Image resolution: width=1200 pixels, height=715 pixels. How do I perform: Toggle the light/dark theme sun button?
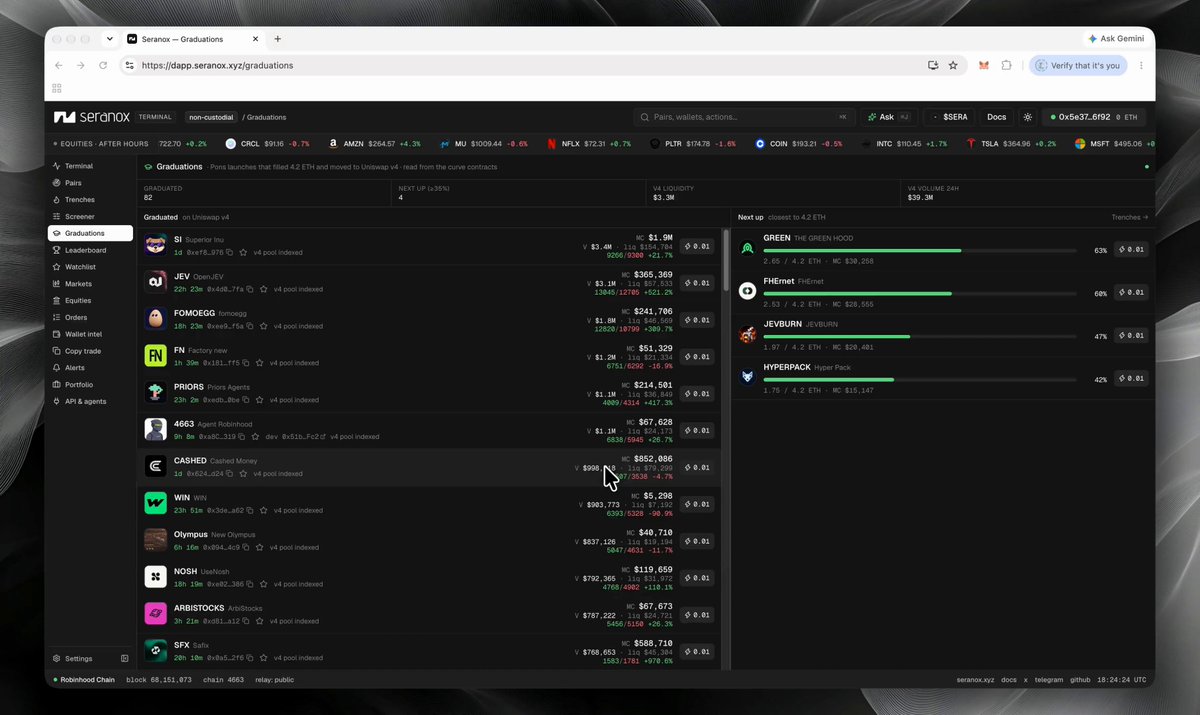click(1027, 117)
